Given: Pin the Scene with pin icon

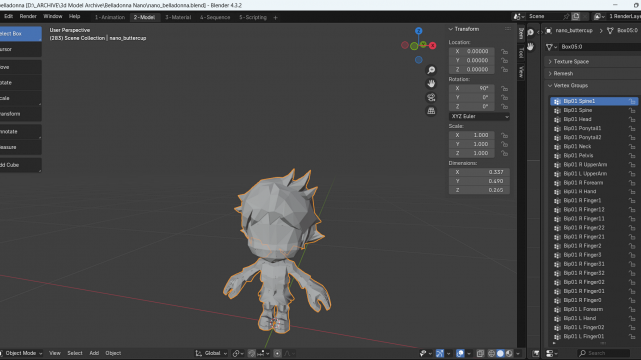Looking at the screenshot, I should [566, 16].
